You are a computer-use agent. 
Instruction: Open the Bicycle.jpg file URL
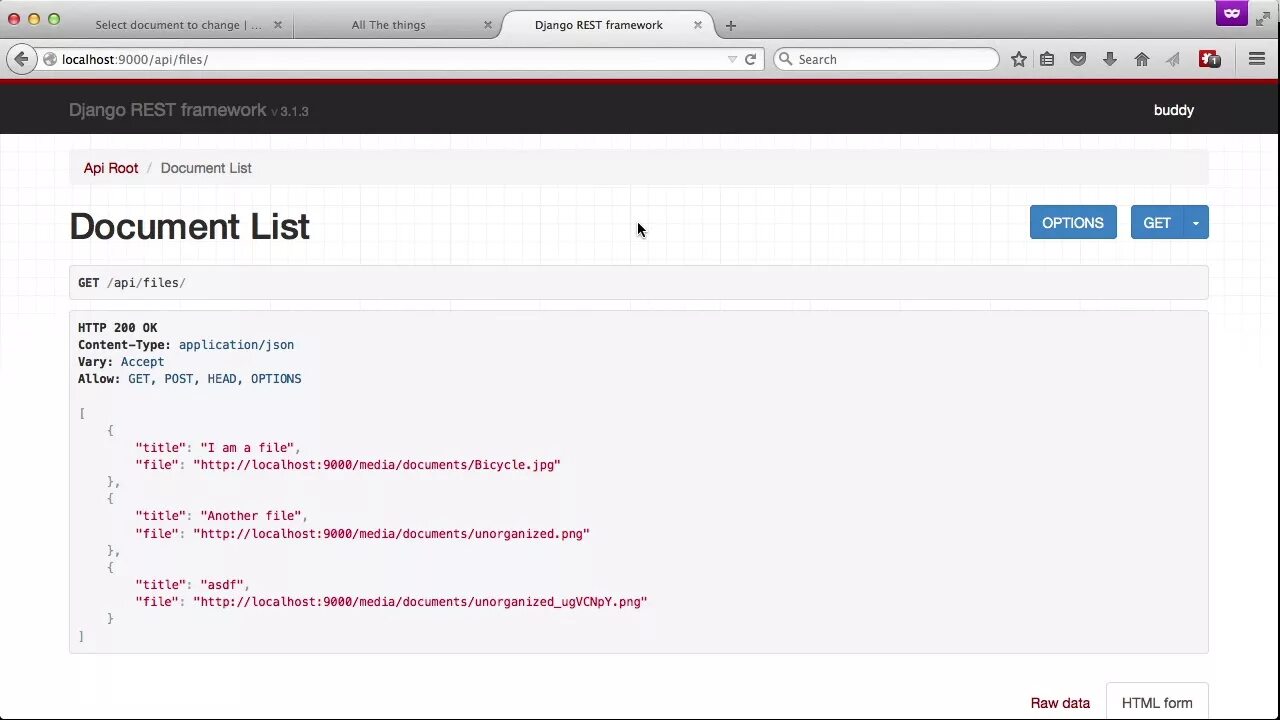377,465
